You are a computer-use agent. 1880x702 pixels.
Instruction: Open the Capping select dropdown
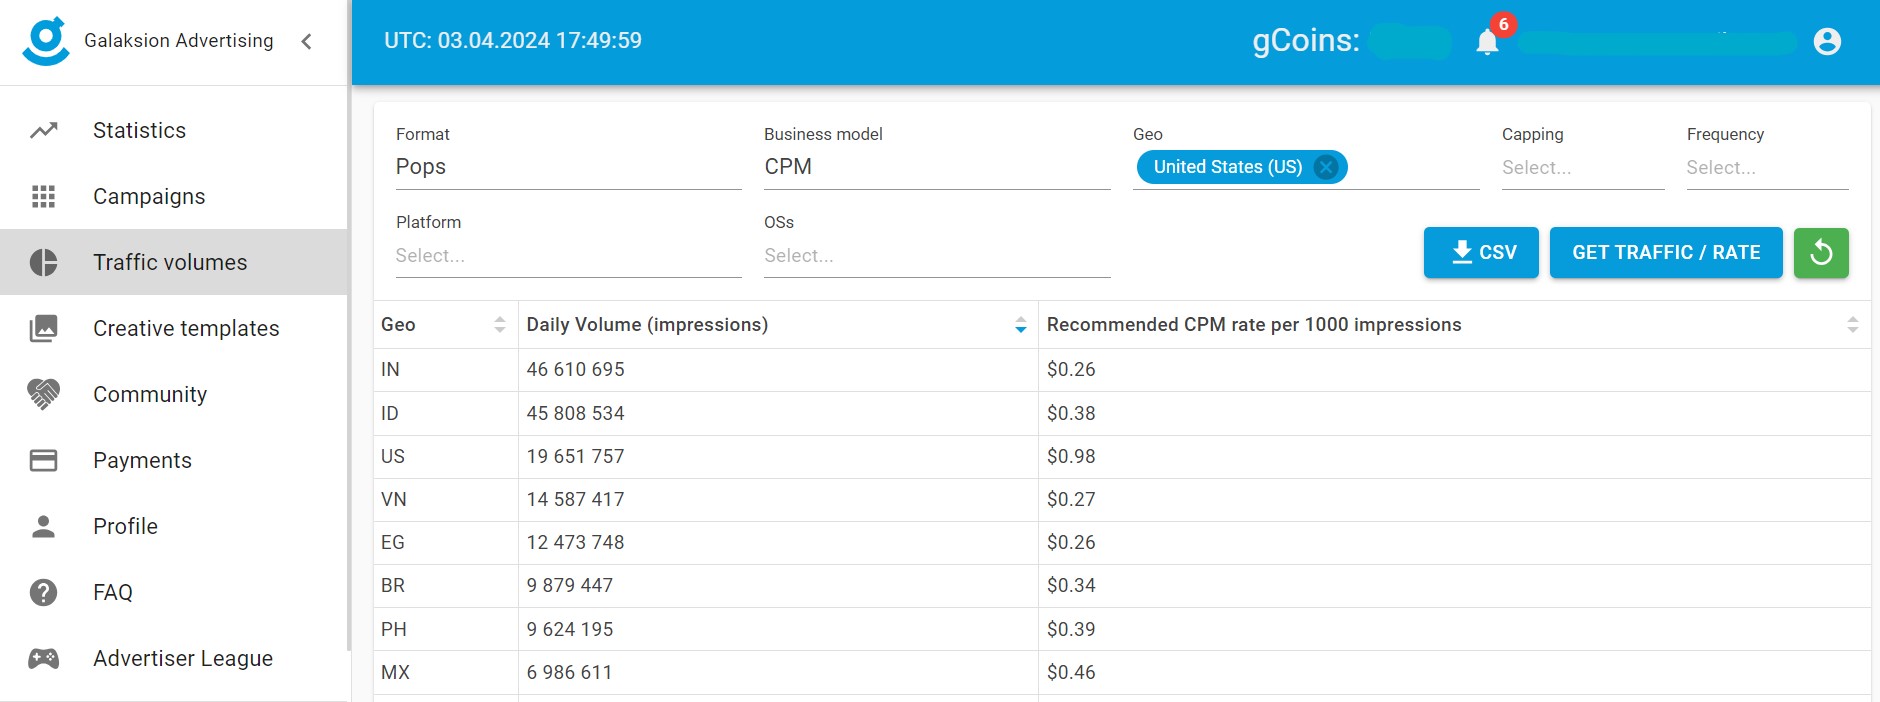tap(1583, 167)
